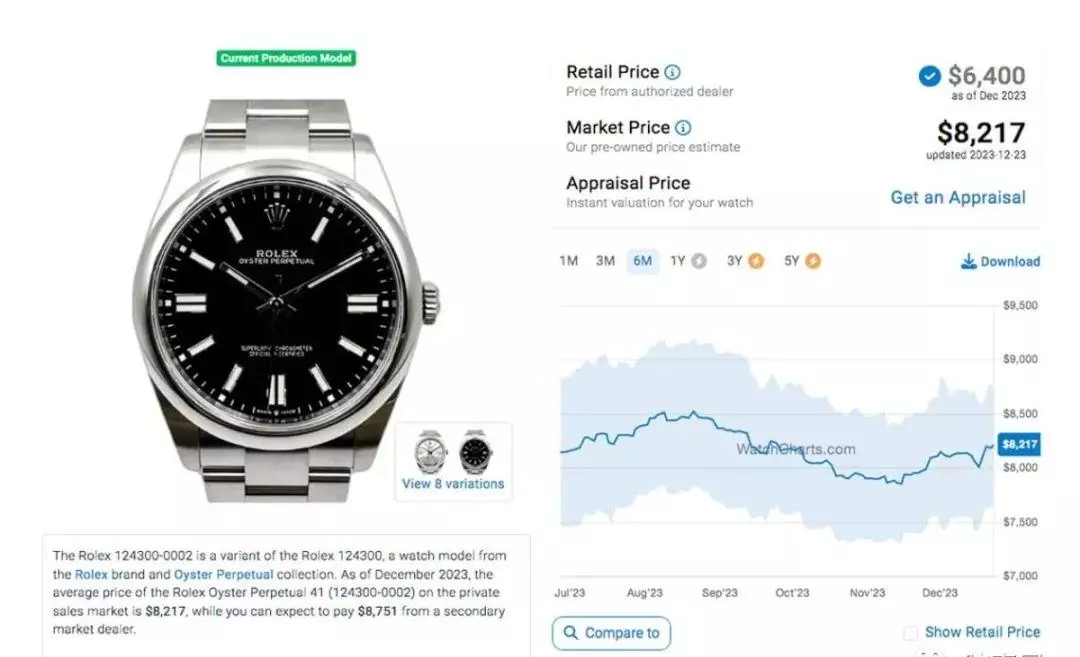
Task: Click the $8,217 price marker on chart
Action: (1019, 444)
